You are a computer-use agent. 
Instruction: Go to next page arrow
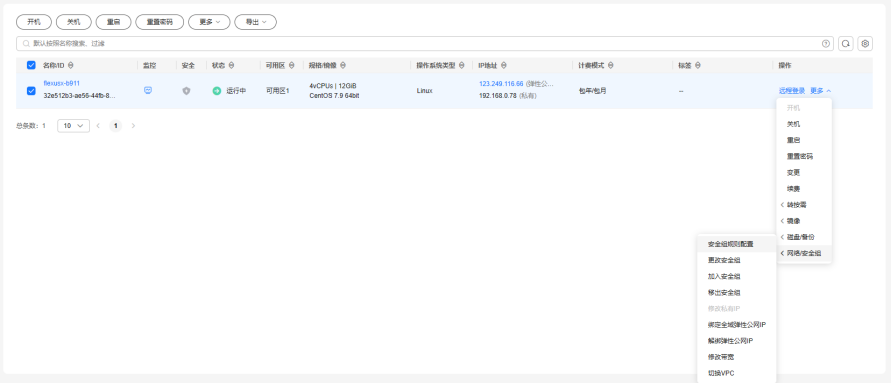tap(134, 126)
